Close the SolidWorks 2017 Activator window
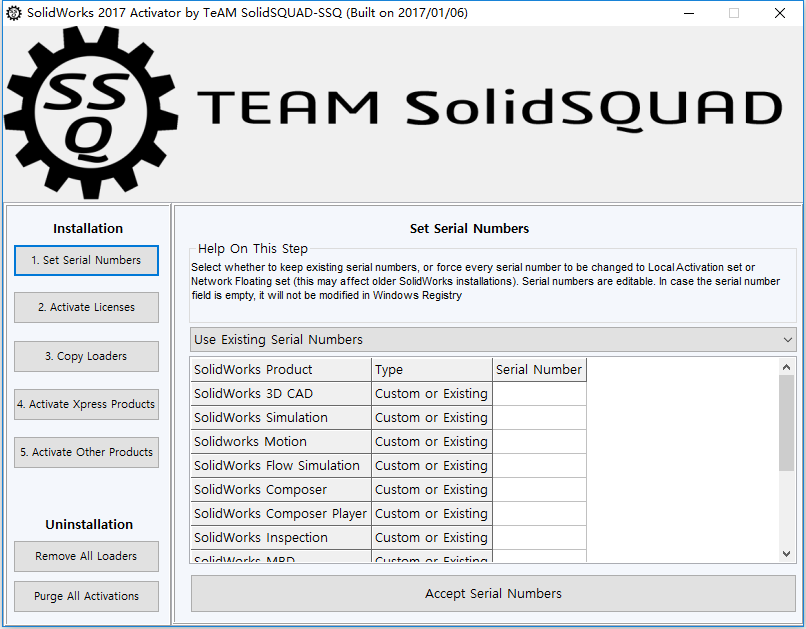The height and width of the screenshot is (629, 806). [x=779, y=13]
